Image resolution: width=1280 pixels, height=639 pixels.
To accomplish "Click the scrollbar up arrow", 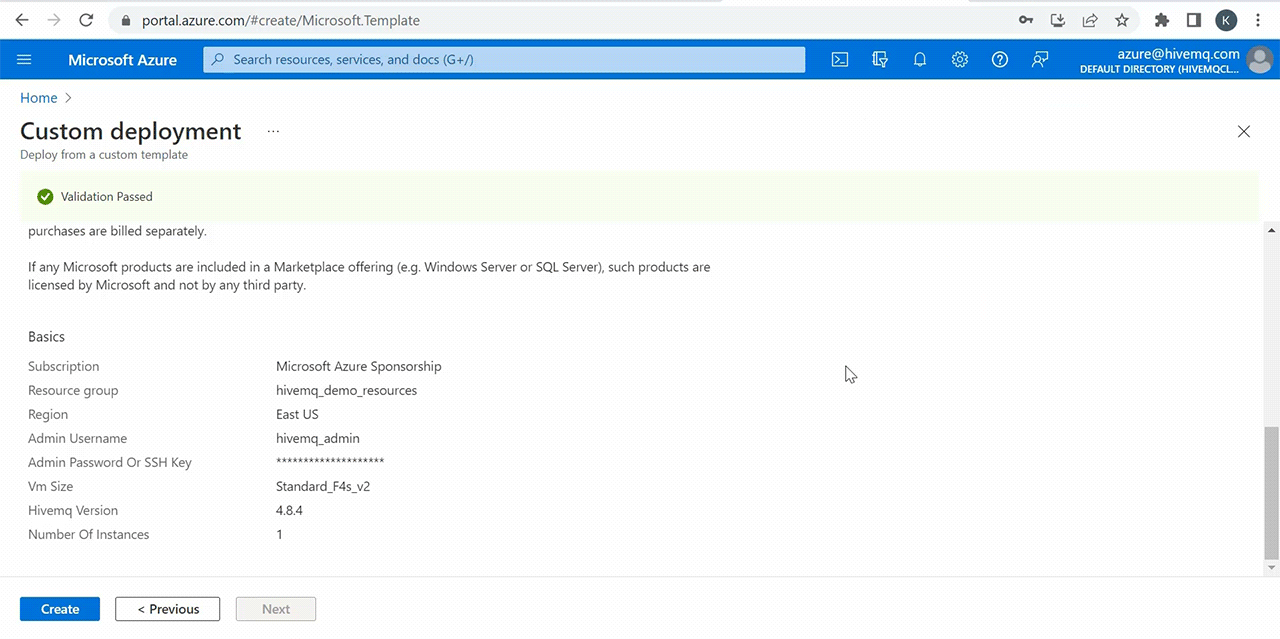I will (1271, 230).
